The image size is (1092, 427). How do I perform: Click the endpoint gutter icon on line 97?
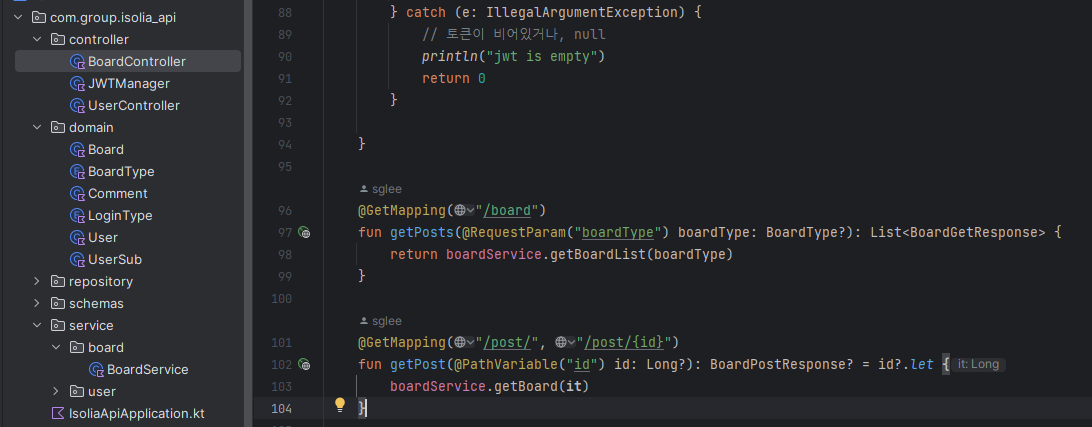(x=304, y=233)
